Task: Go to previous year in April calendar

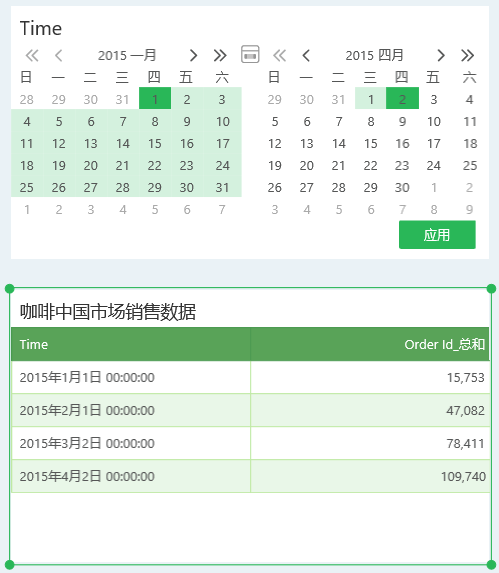Action: click(279, 56)
